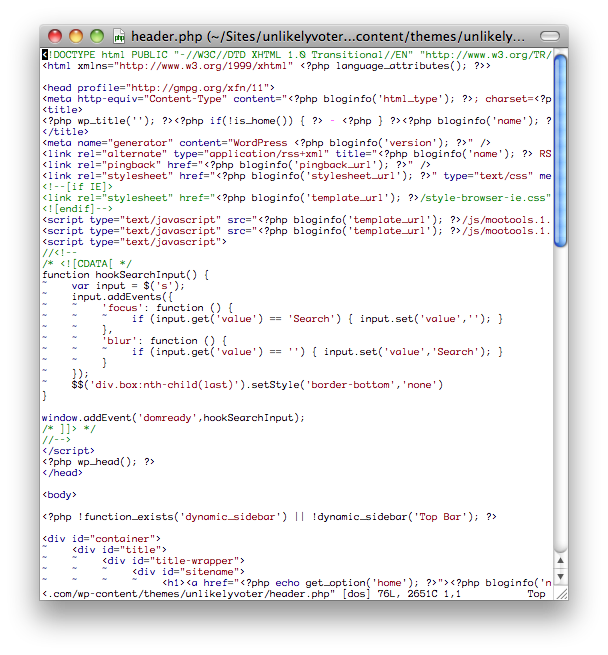This screenshot has width=608, height=655.
Task: Click the "<head profile=" line
Action: tap(158, 88)
